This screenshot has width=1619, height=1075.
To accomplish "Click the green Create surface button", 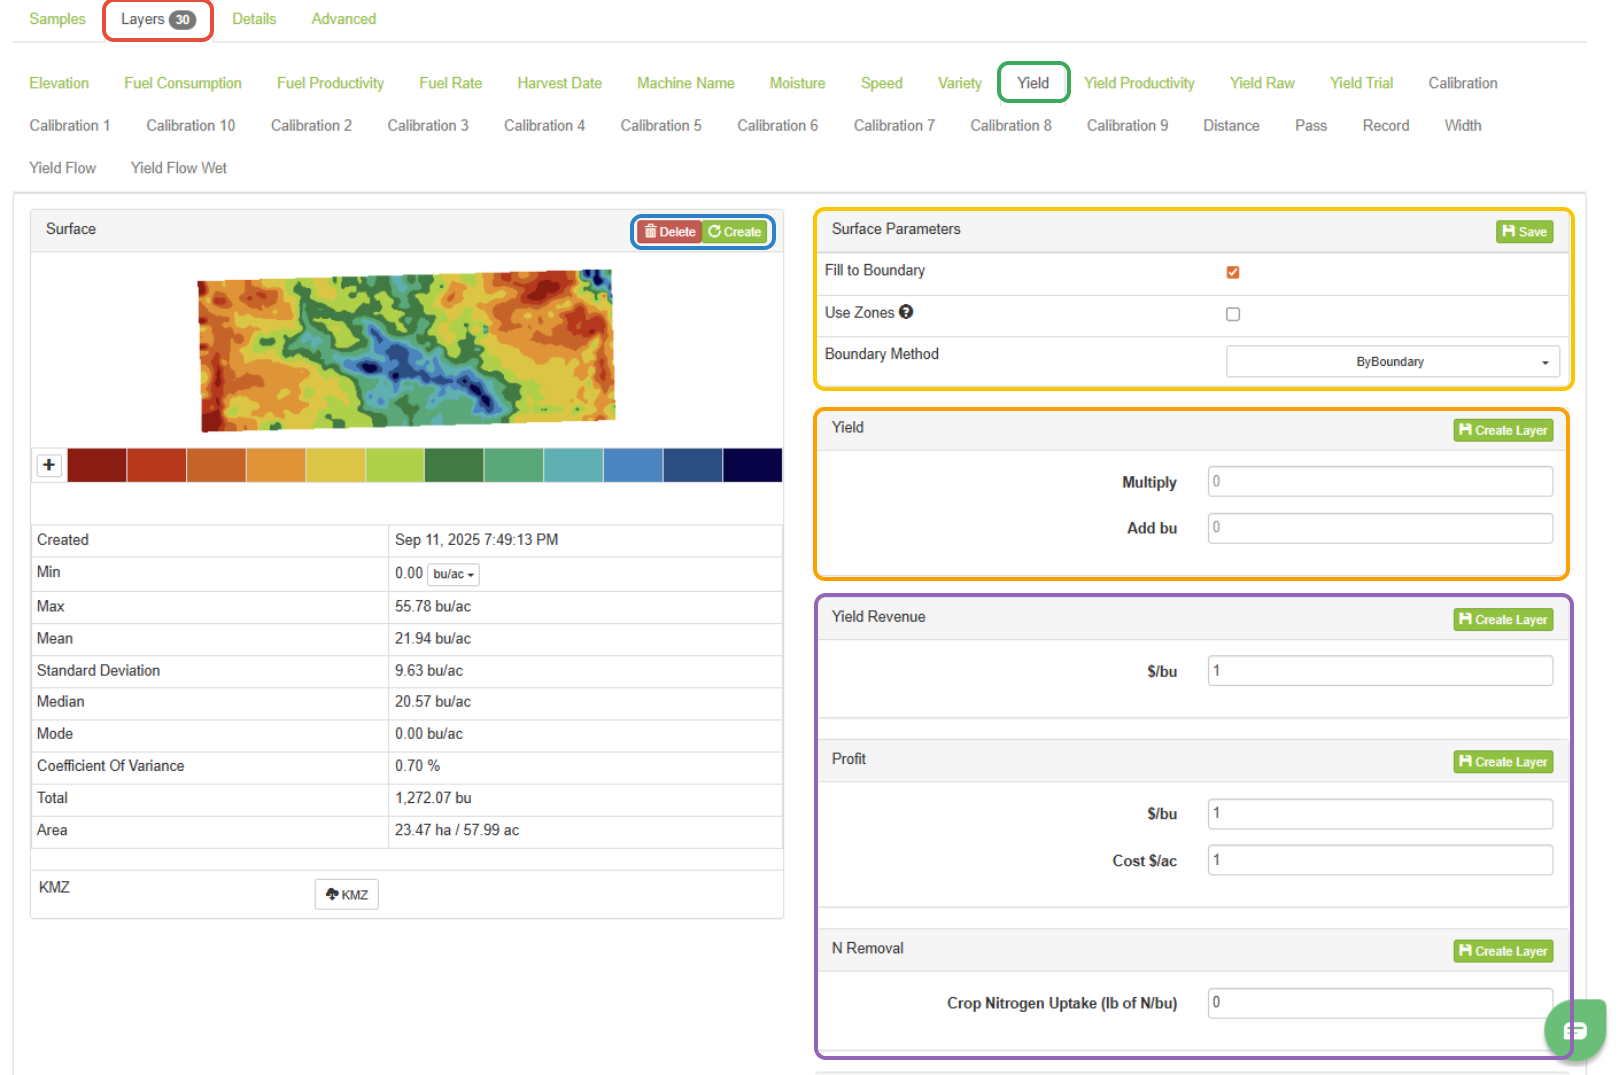I will (735, 232).
